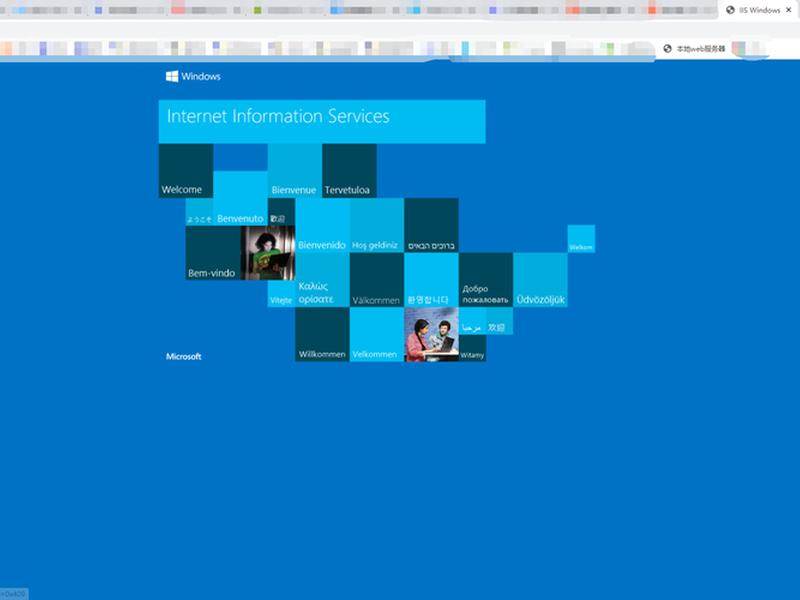Screen dimensions: 800x600
Task: Select the Bienvenue tile
Action: pyautogui.click(x=295, y=171)
